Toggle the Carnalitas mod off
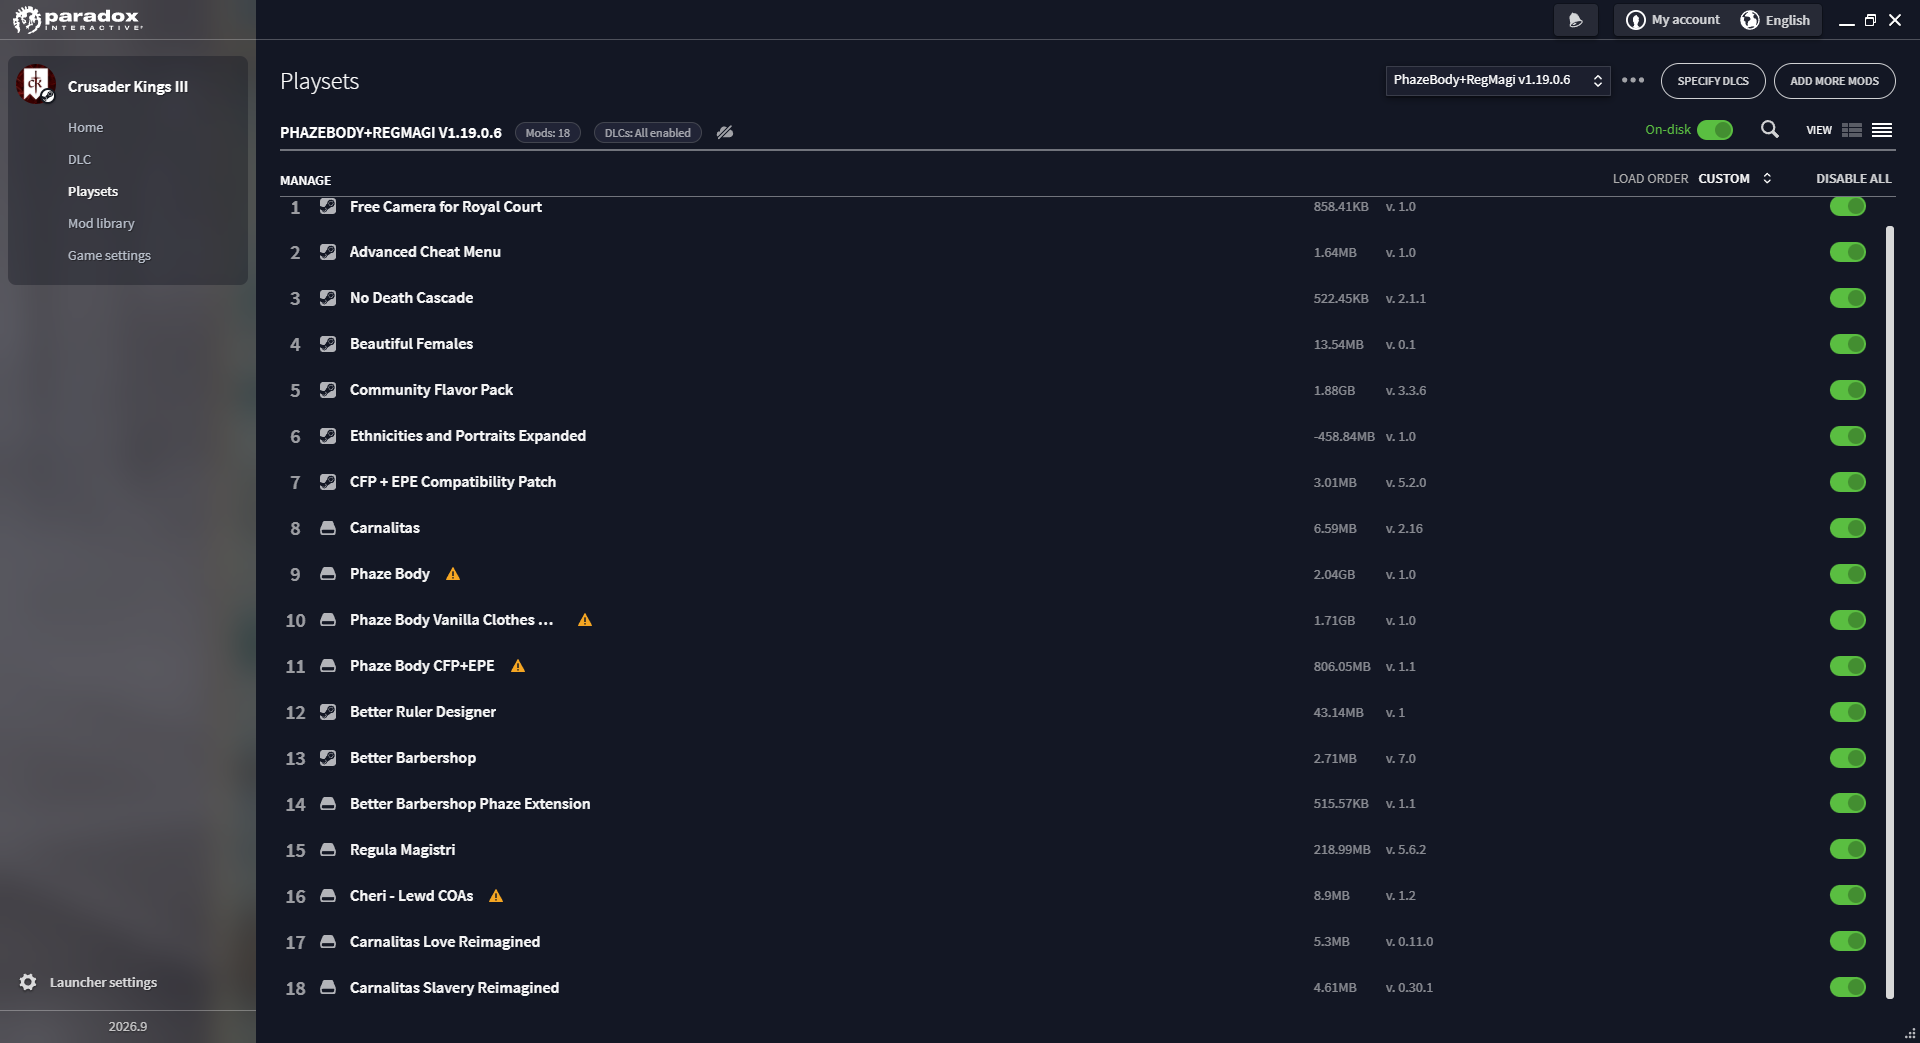Image resolution: width=1920 pixels, height=1043 pixels. pos(1848,528)
